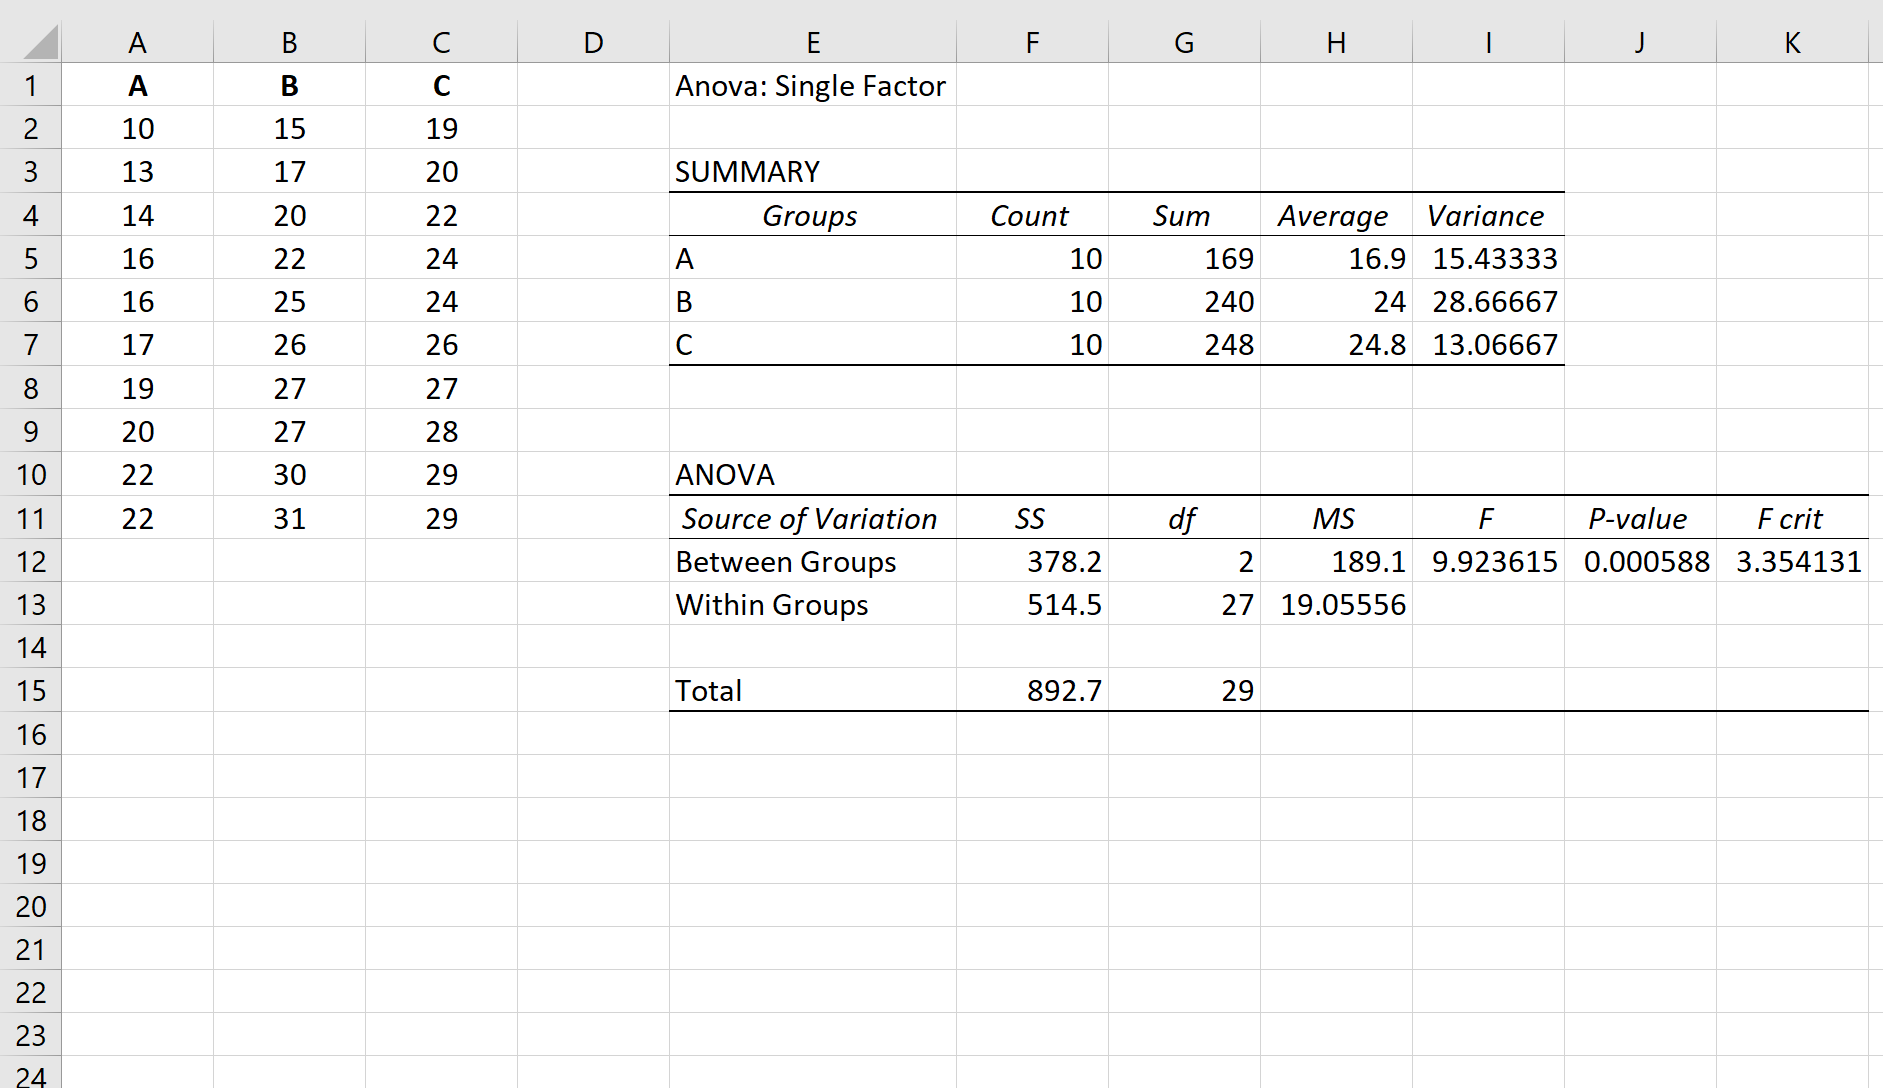Select the cell with value 31 in column B
1883x1088 pixels.
click(289, 518)
